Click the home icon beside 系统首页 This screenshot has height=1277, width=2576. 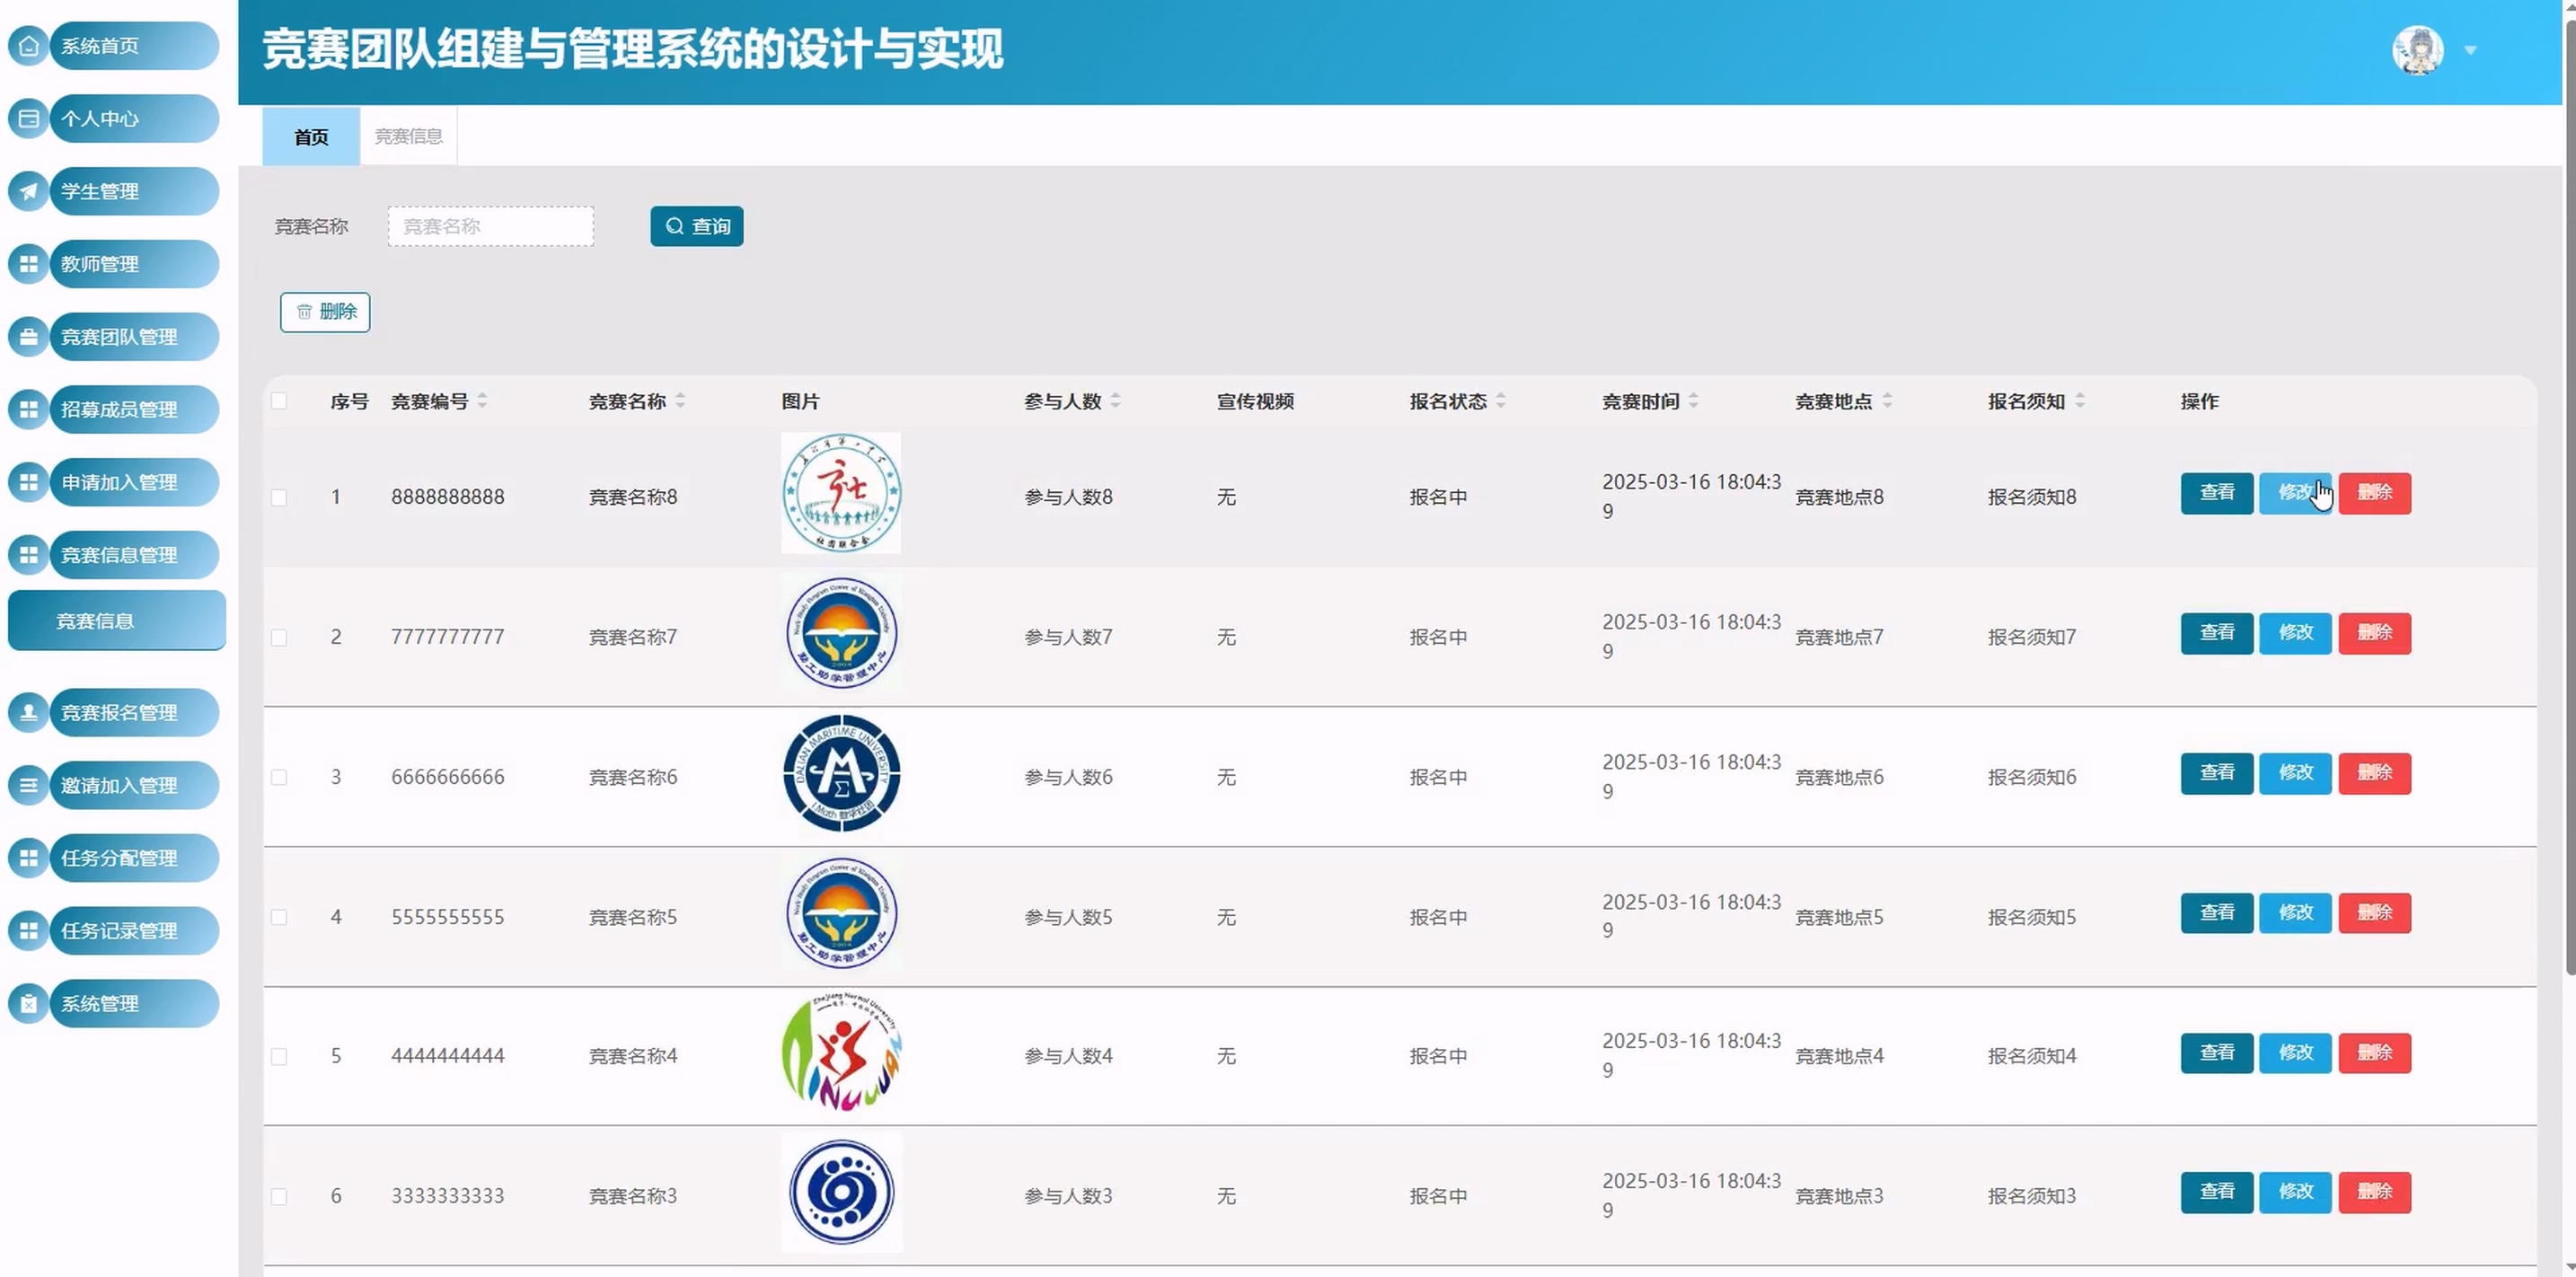(x=29, y=46)
